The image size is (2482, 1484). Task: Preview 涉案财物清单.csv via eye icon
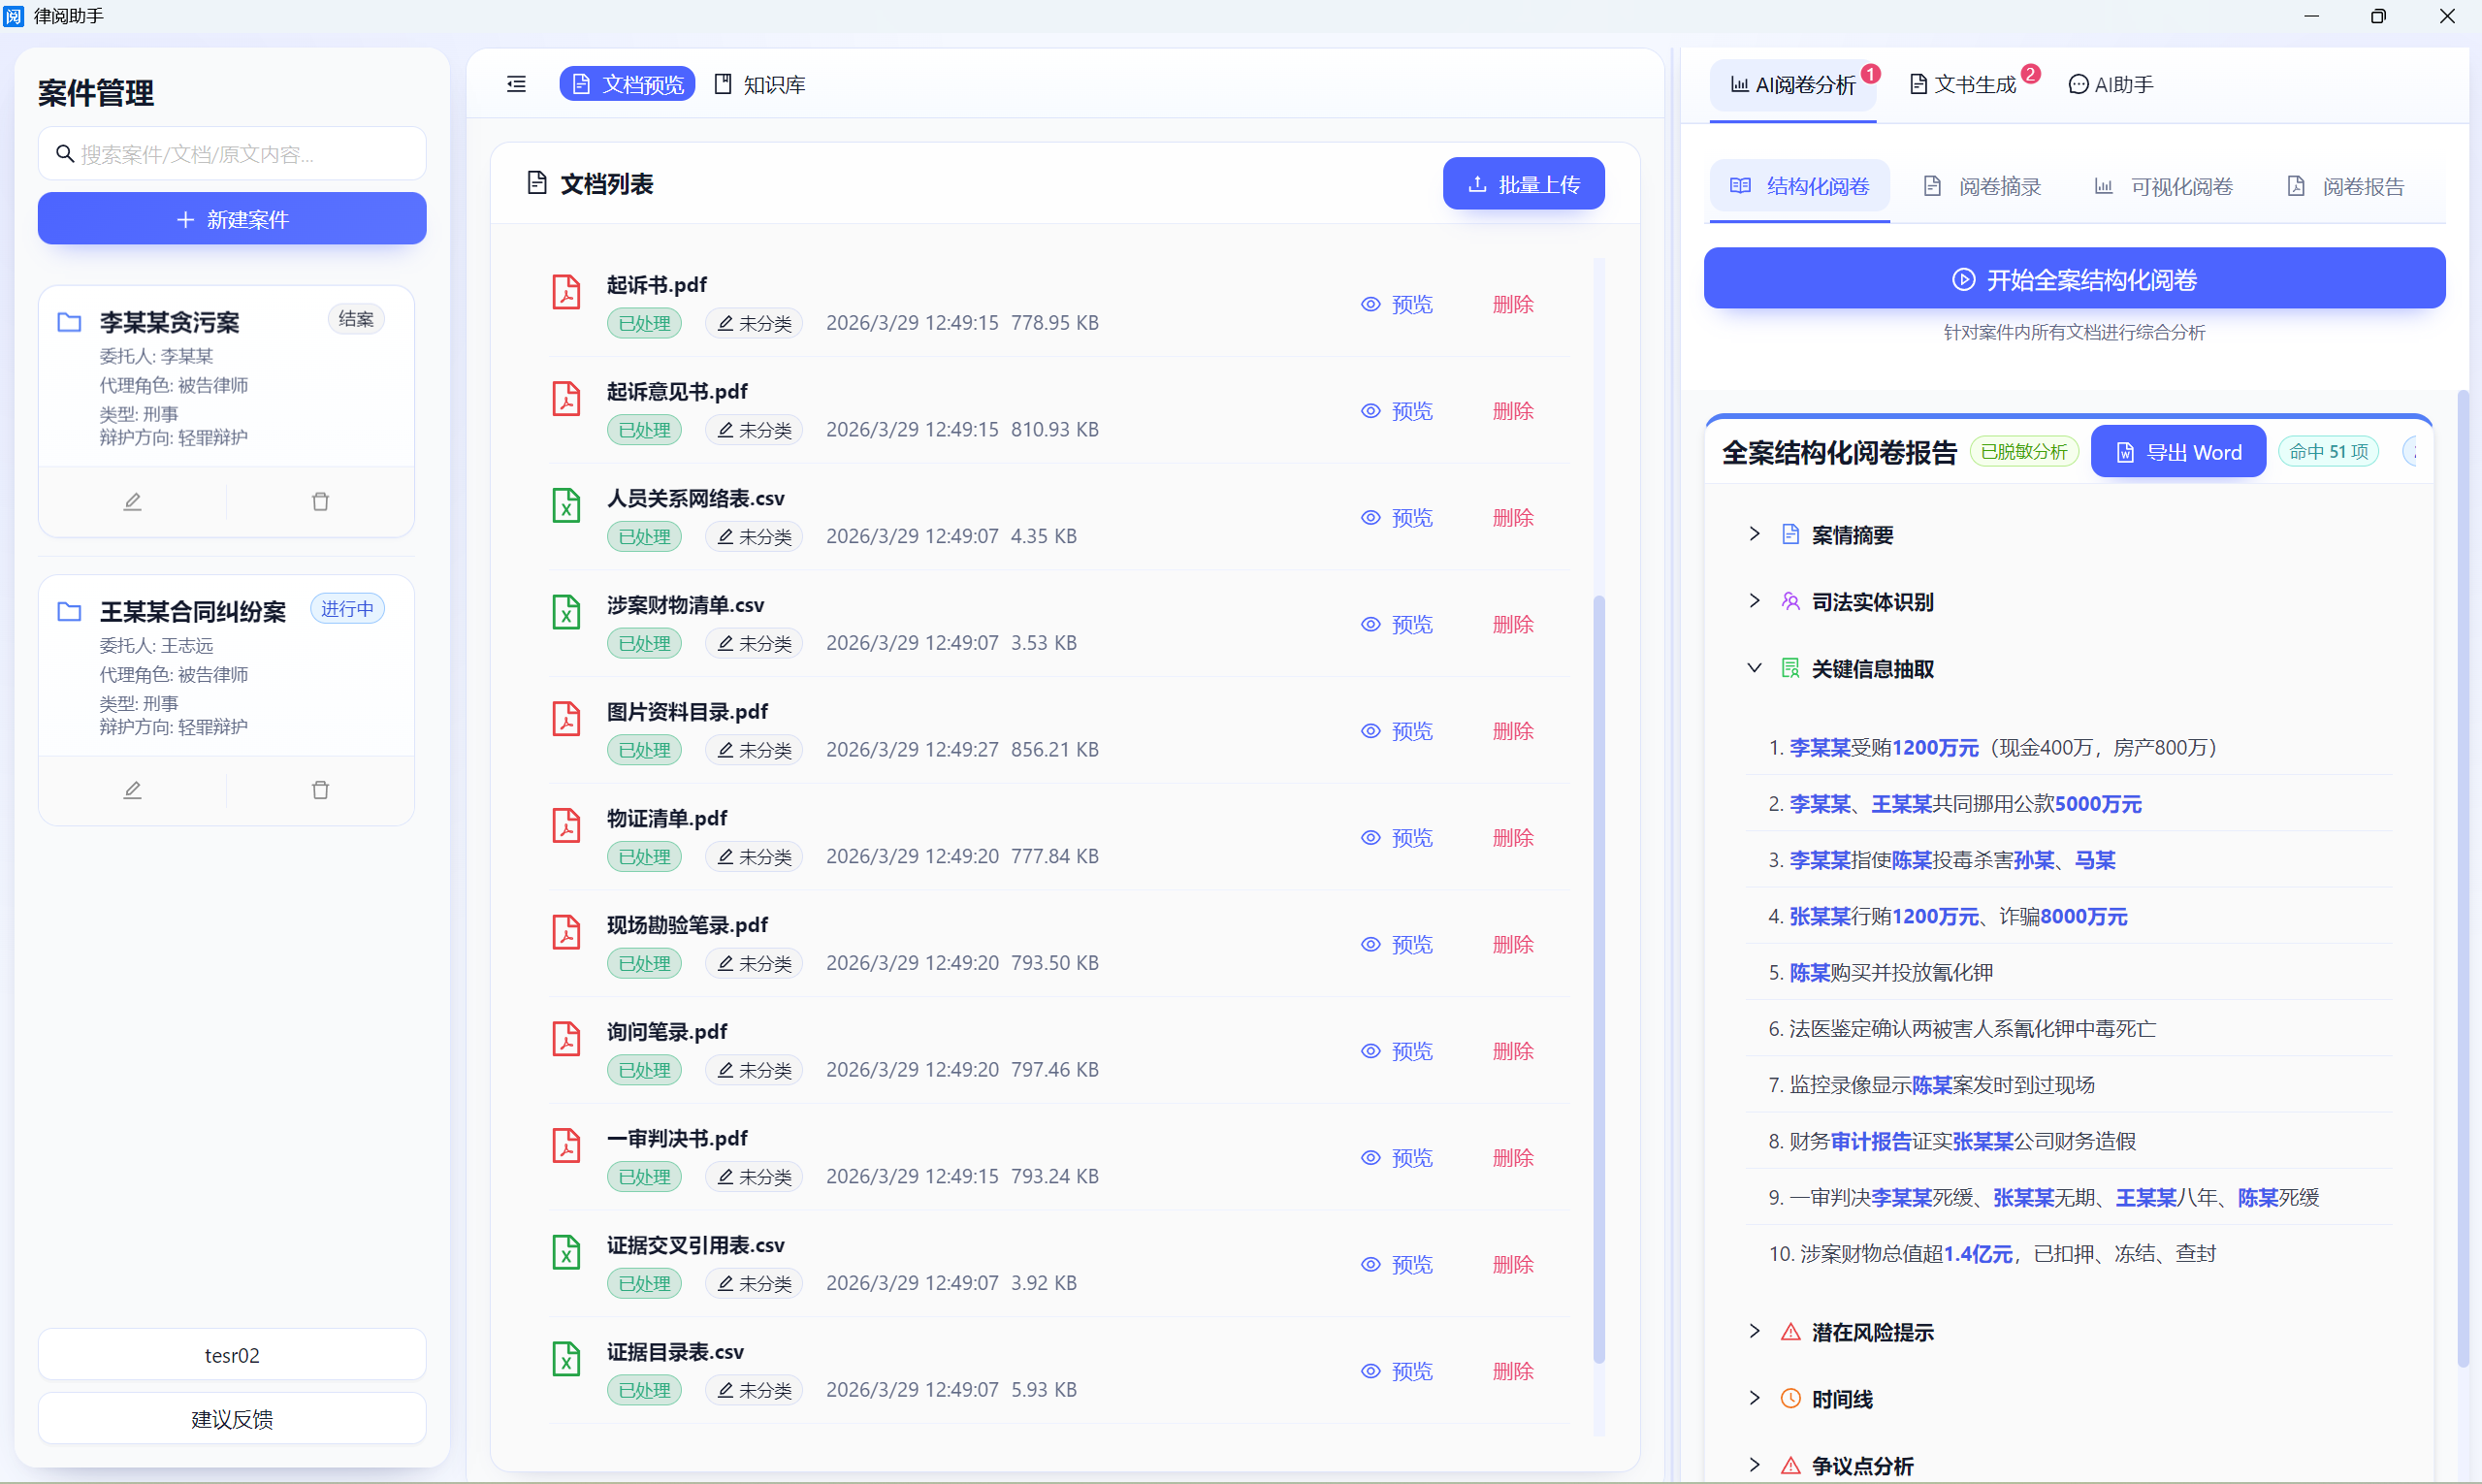pyautogui.click(x=1370, y=624)
